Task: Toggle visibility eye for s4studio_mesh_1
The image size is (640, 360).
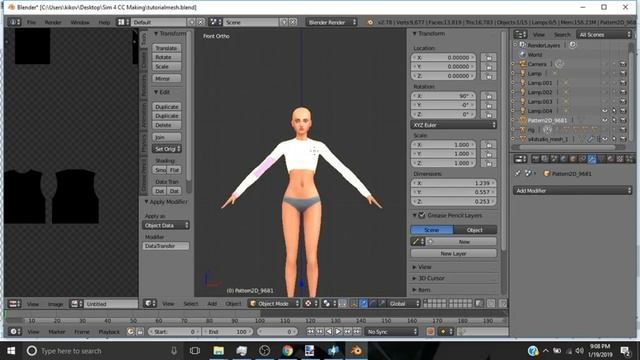Action: (604, 139)
